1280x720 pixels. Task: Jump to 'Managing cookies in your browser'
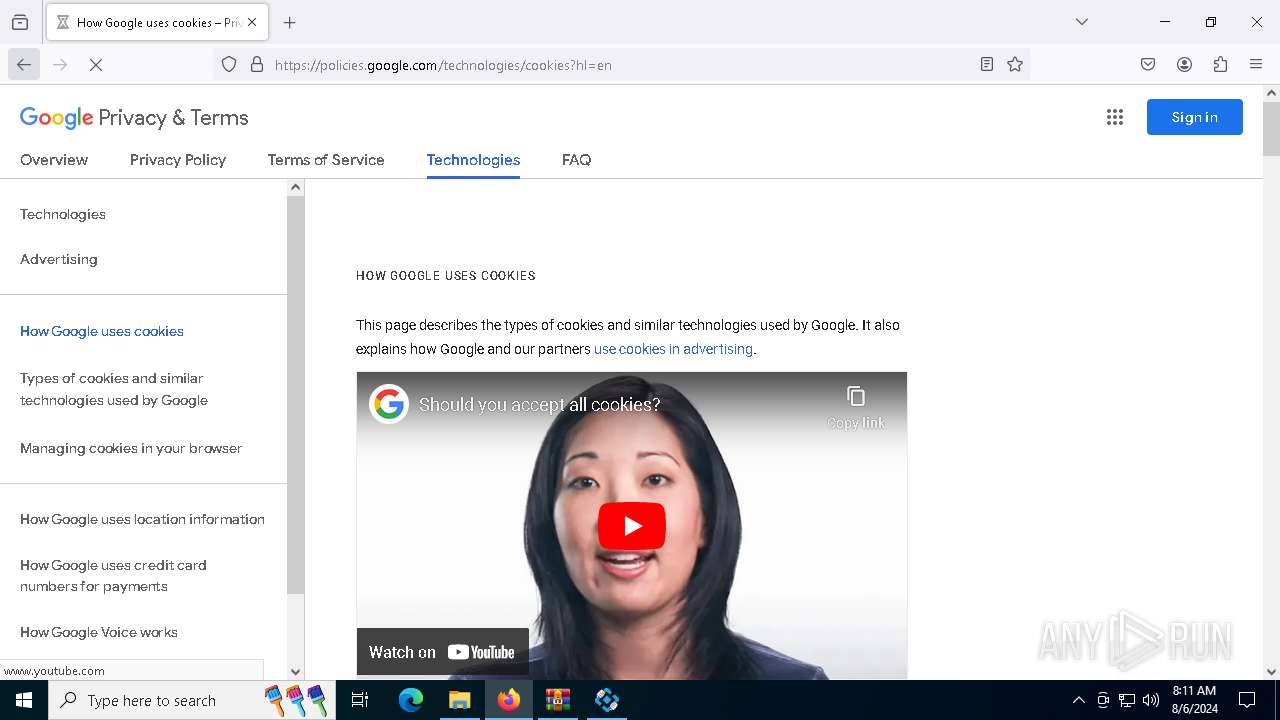(x=131, y=448)
